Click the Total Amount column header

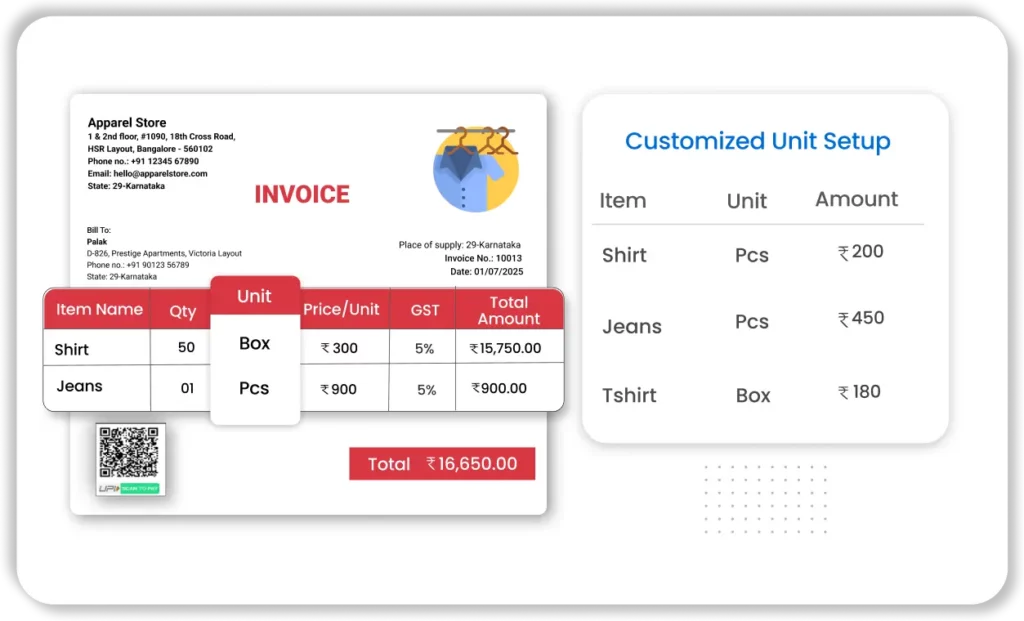[508, 310]
